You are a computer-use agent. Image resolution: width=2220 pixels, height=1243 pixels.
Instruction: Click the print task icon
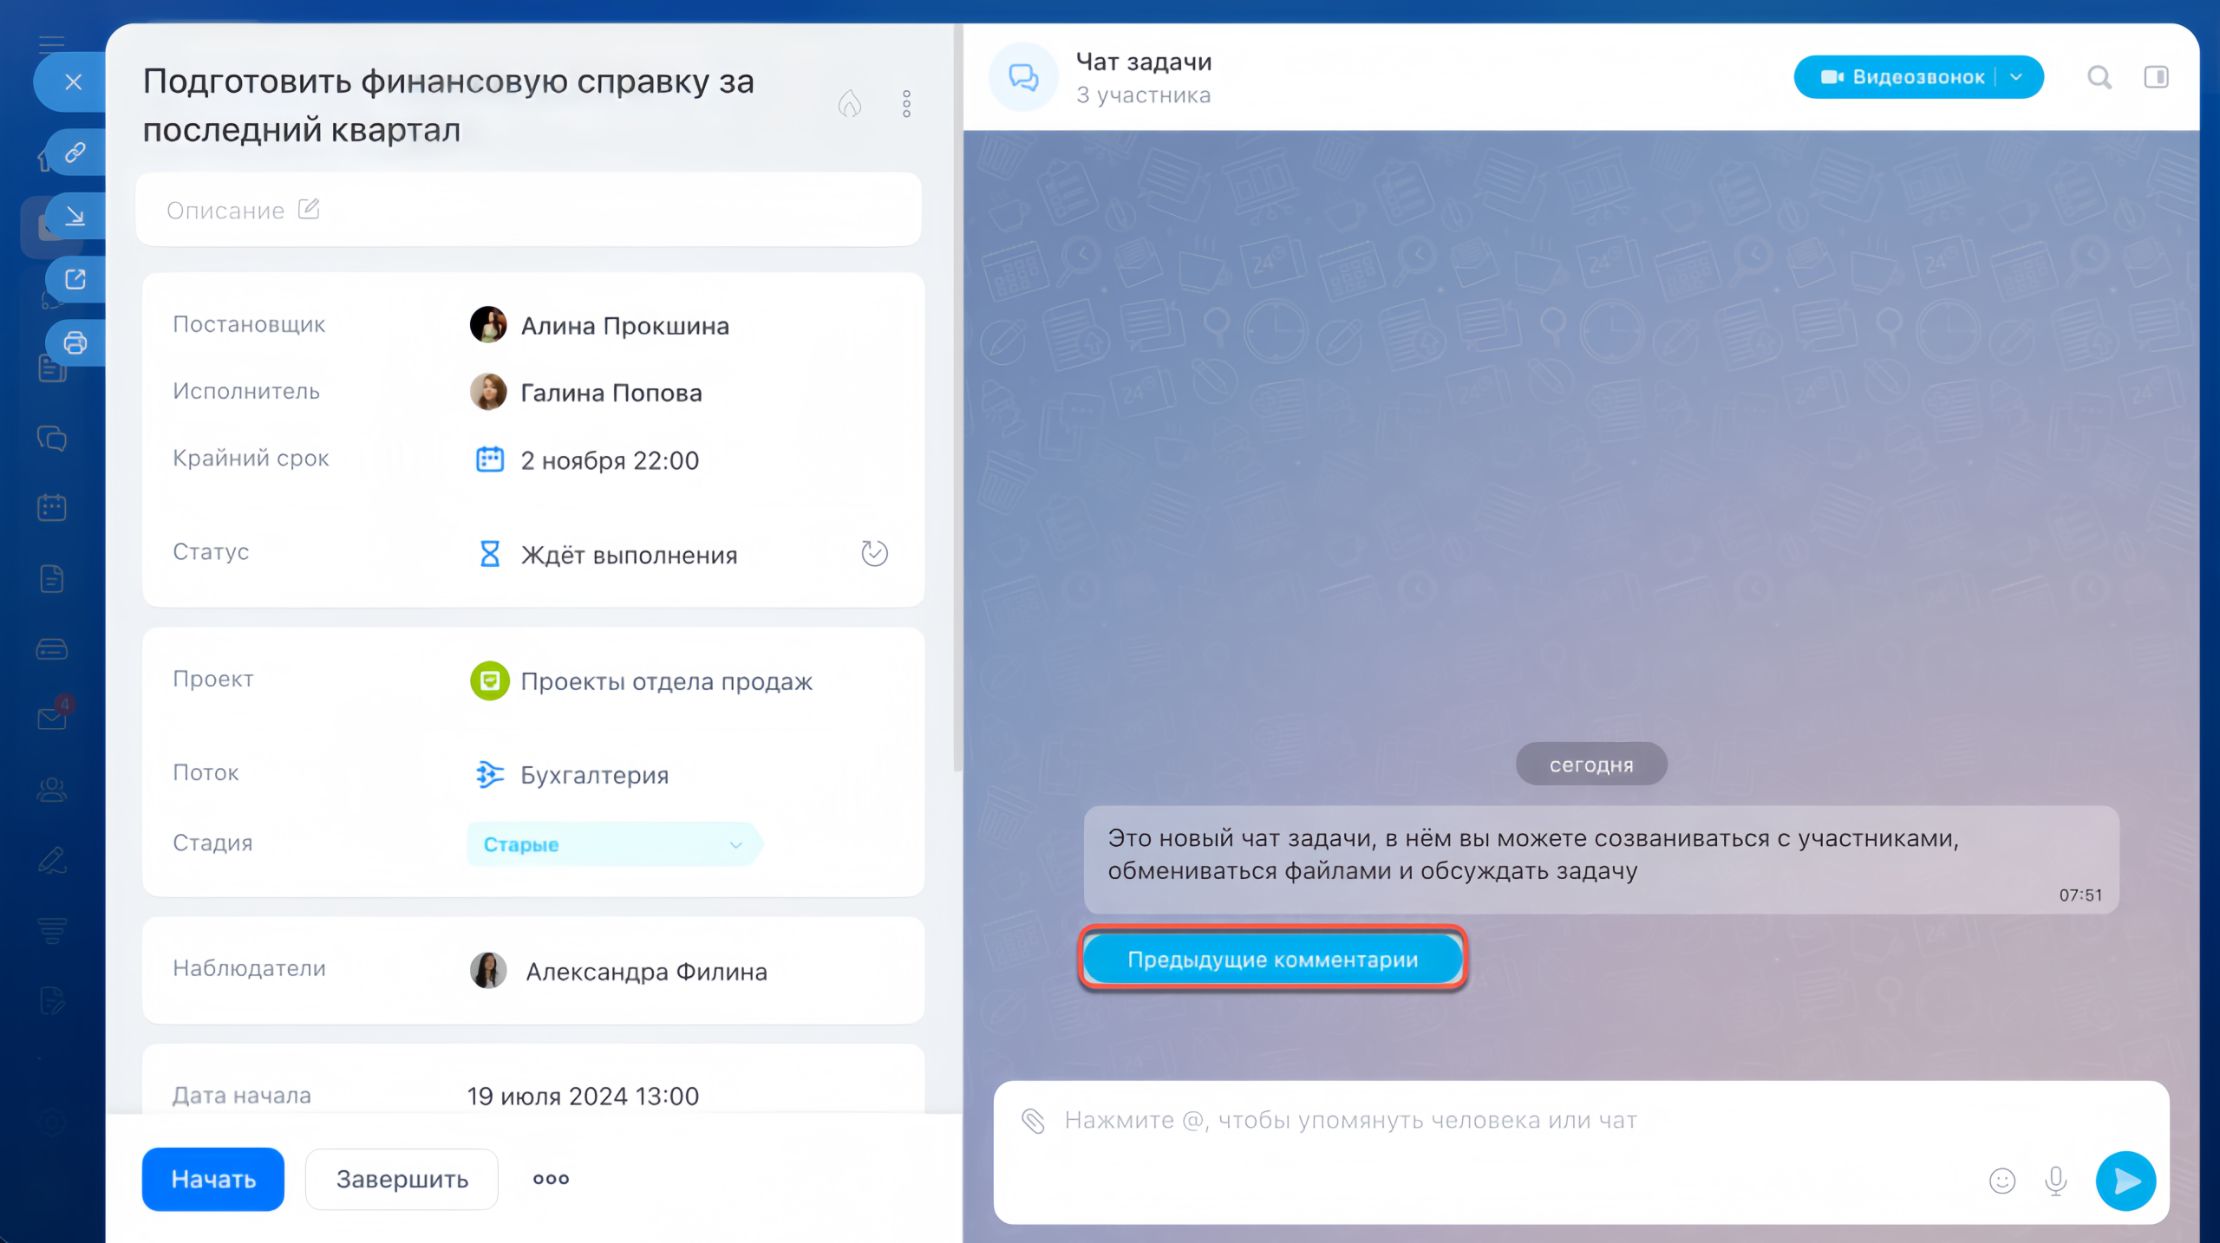(75, 343)
